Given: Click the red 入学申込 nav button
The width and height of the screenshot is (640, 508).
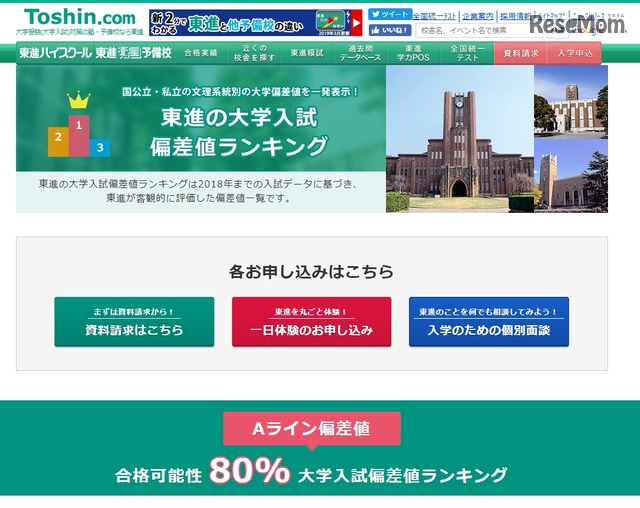Looking at the screenshot, I should [x=574, y=53].
